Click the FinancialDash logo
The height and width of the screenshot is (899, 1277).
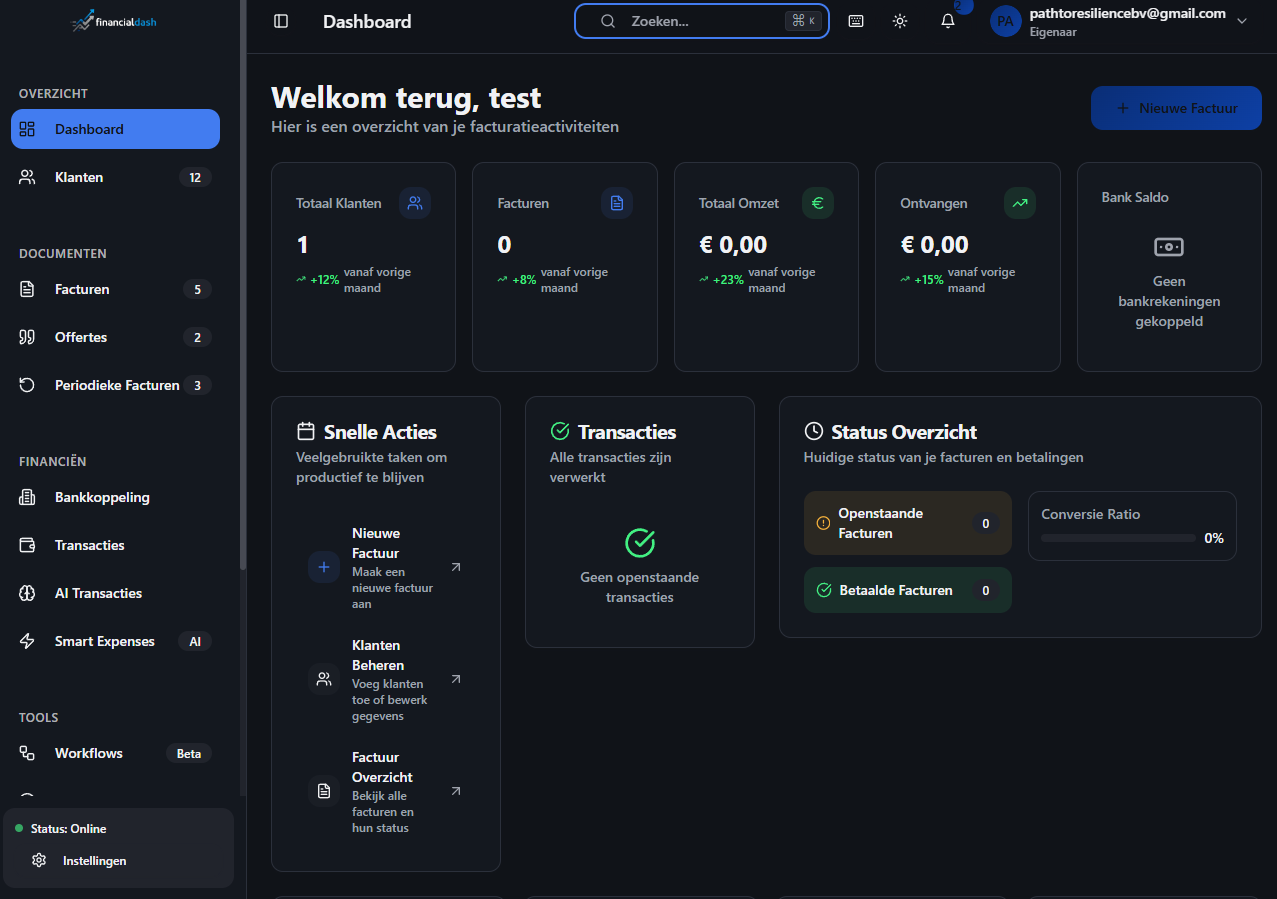click(114, 21)
